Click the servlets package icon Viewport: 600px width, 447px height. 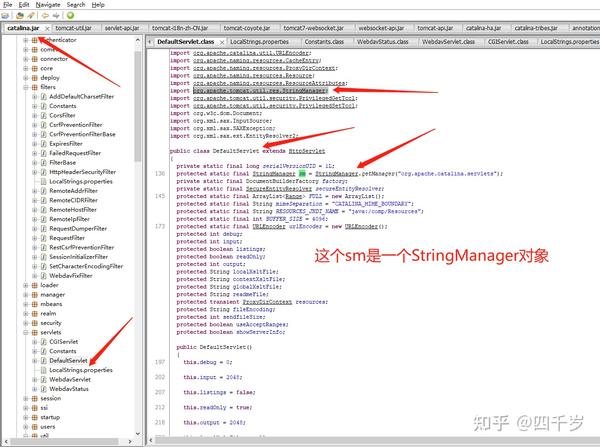pyautogui.click(x=34, y=333)
